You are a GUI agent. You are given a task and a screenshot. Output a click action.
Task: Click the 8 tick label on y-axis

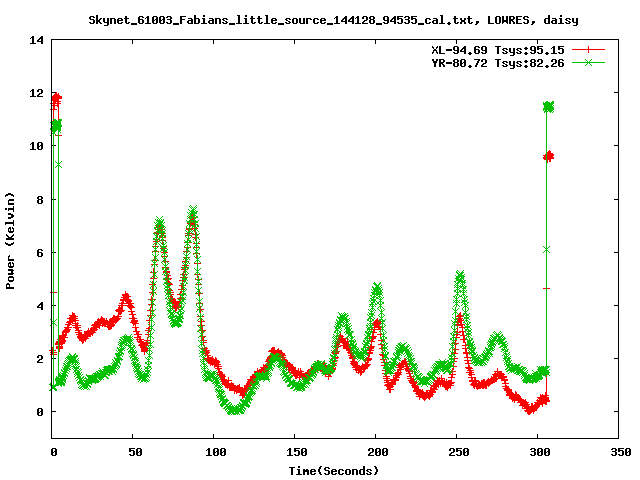click(x=40, y=199)
